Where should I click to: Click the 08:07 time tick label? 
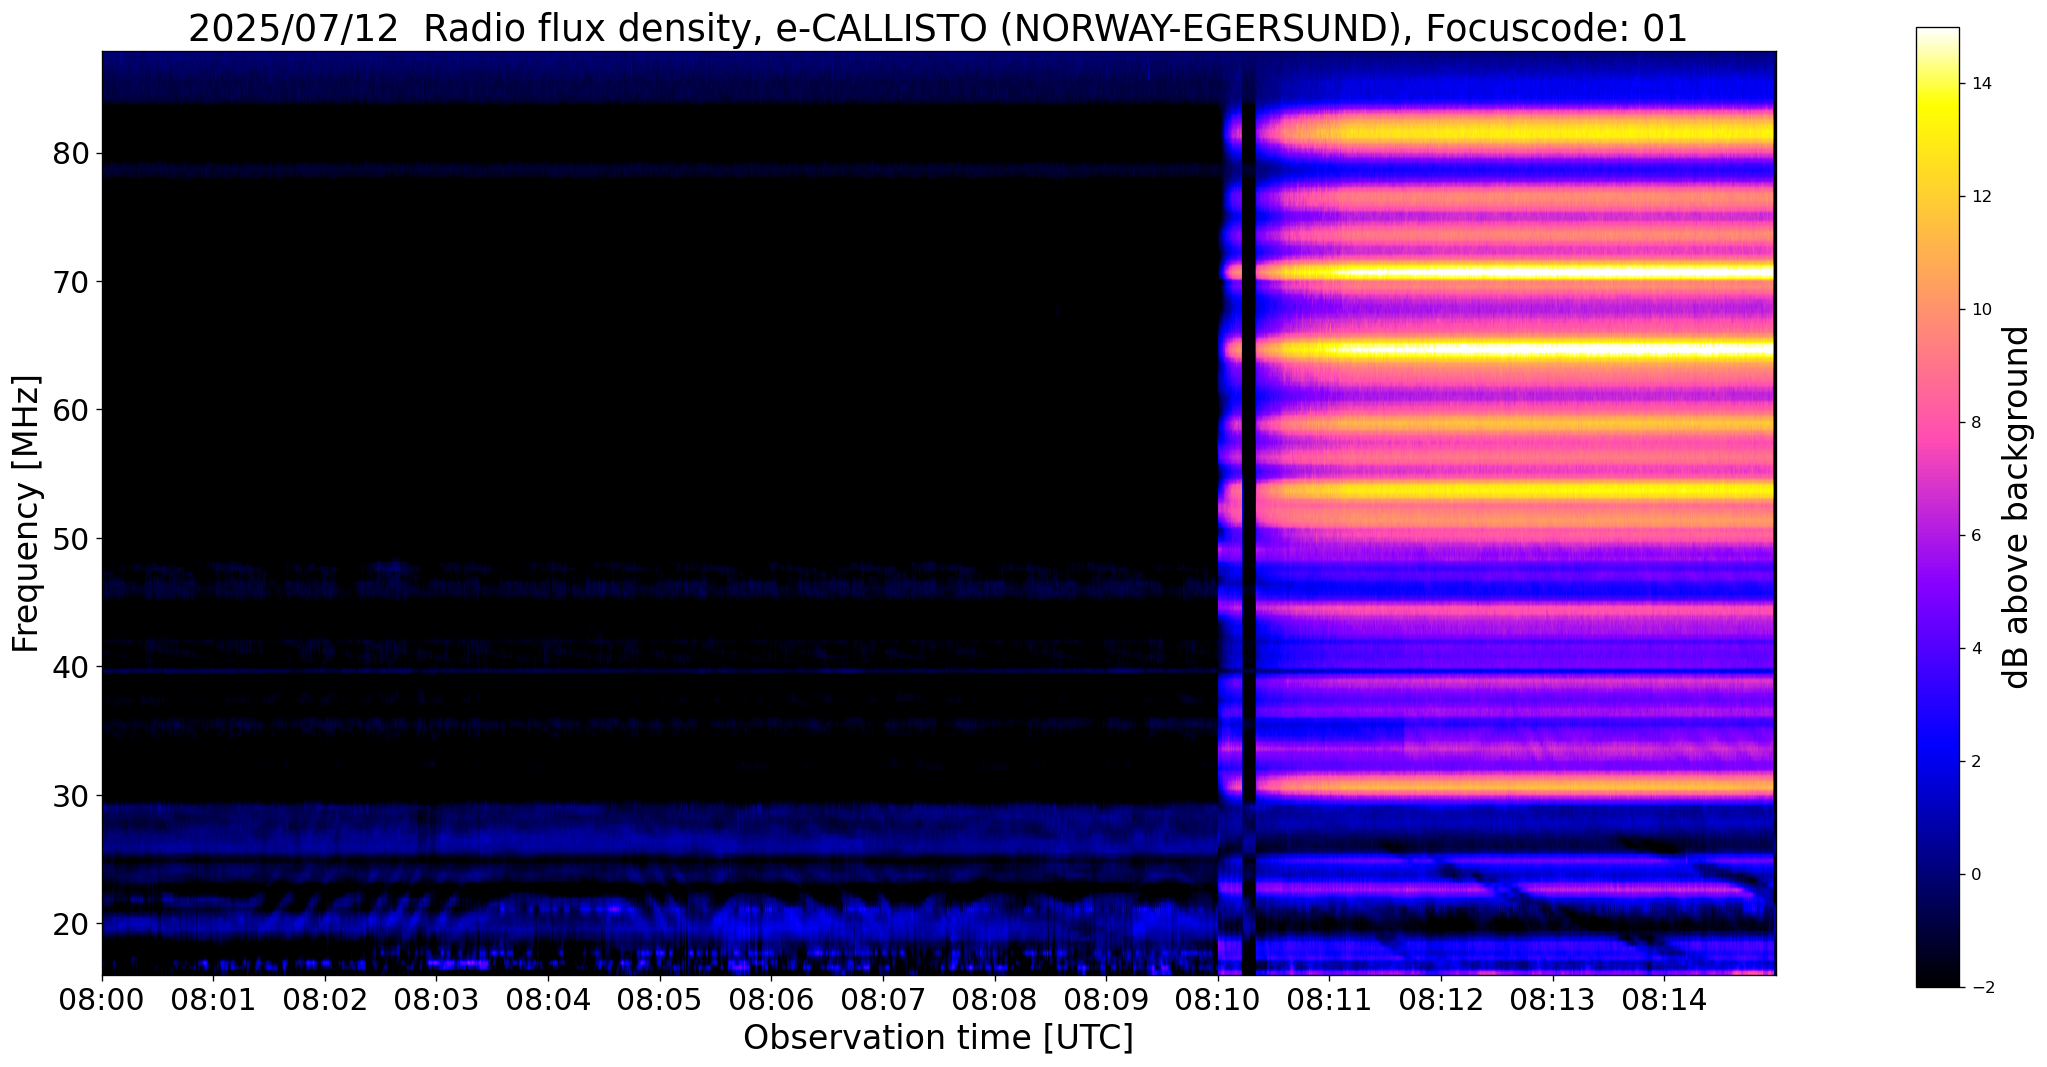(883, 999)
